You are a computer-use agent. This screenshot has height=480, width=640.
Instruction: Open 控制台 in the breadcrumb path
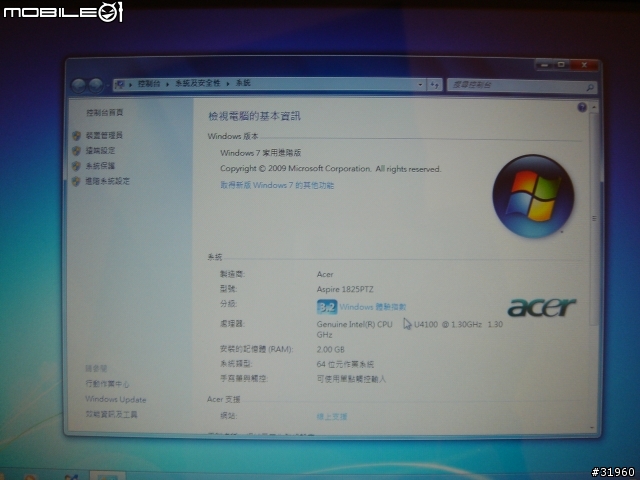point(149,84)
